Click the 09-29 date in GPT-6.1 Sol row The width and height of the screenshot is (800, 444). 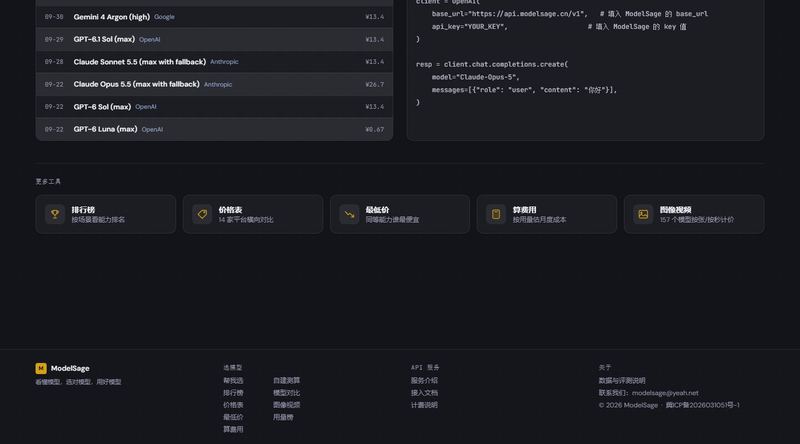tap(54, 39)
